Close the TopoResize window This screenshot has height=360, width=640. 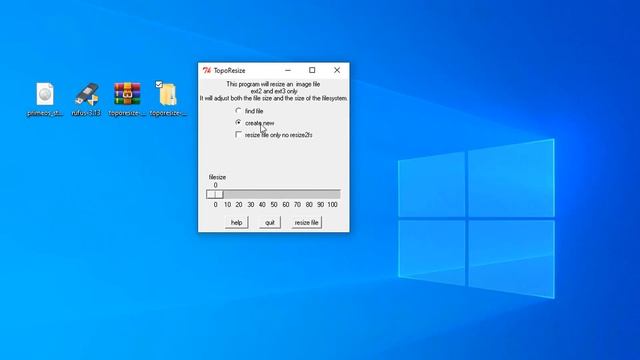click(337, 70)
